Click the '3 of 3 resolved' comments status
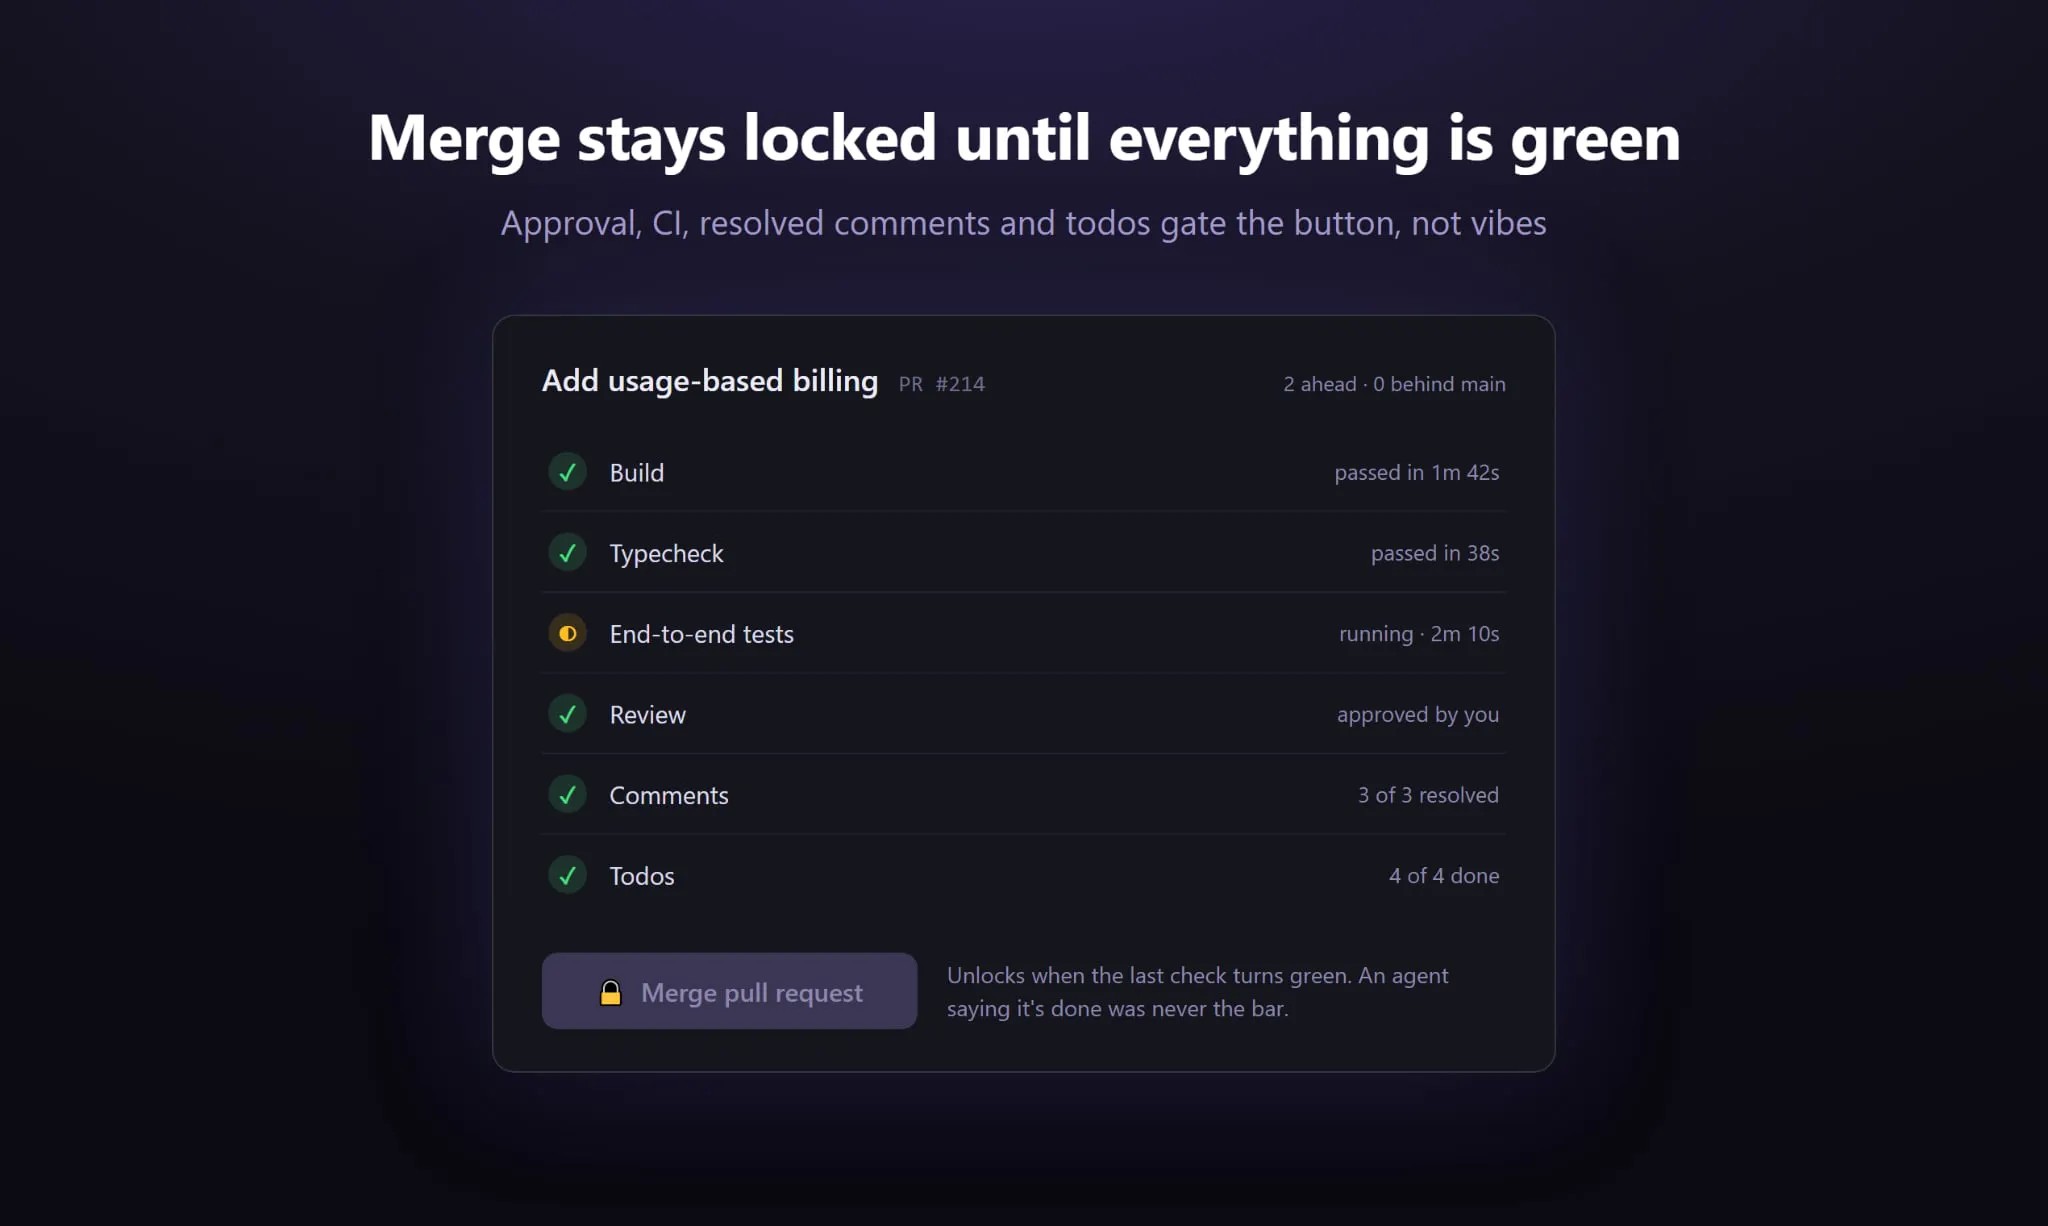Image resolution: width=2048 pixels, height=1226 pixels. (x=1428, y=795)
